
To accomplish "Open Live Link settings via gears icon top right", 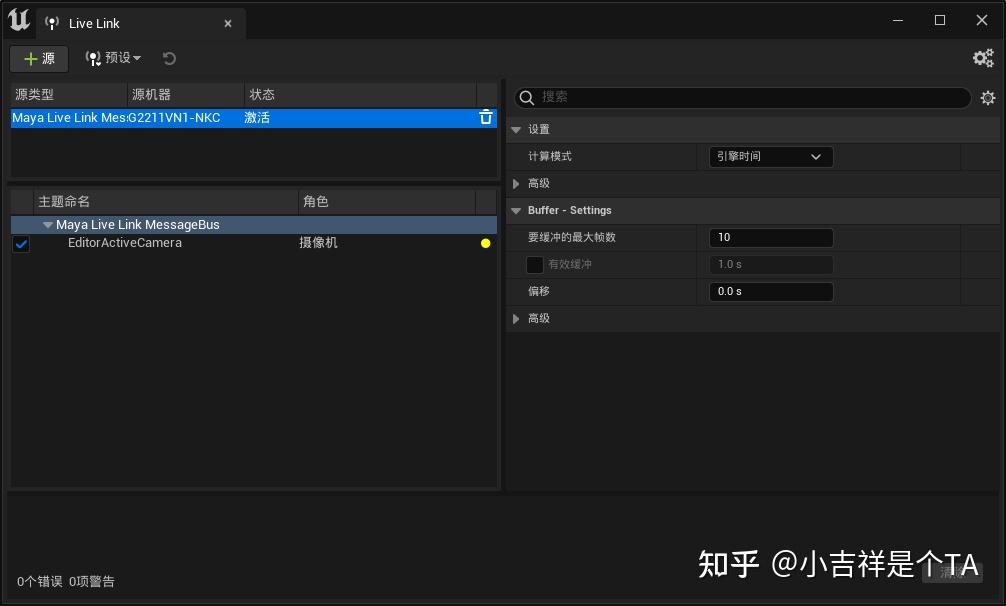I will pos(982,58).
